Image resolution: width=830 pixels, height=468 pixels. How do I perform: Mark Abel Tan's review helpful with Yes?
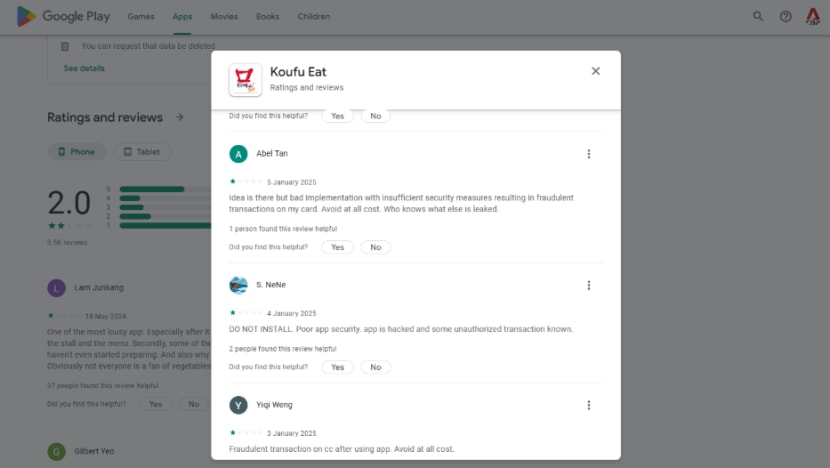pos(338,247)
